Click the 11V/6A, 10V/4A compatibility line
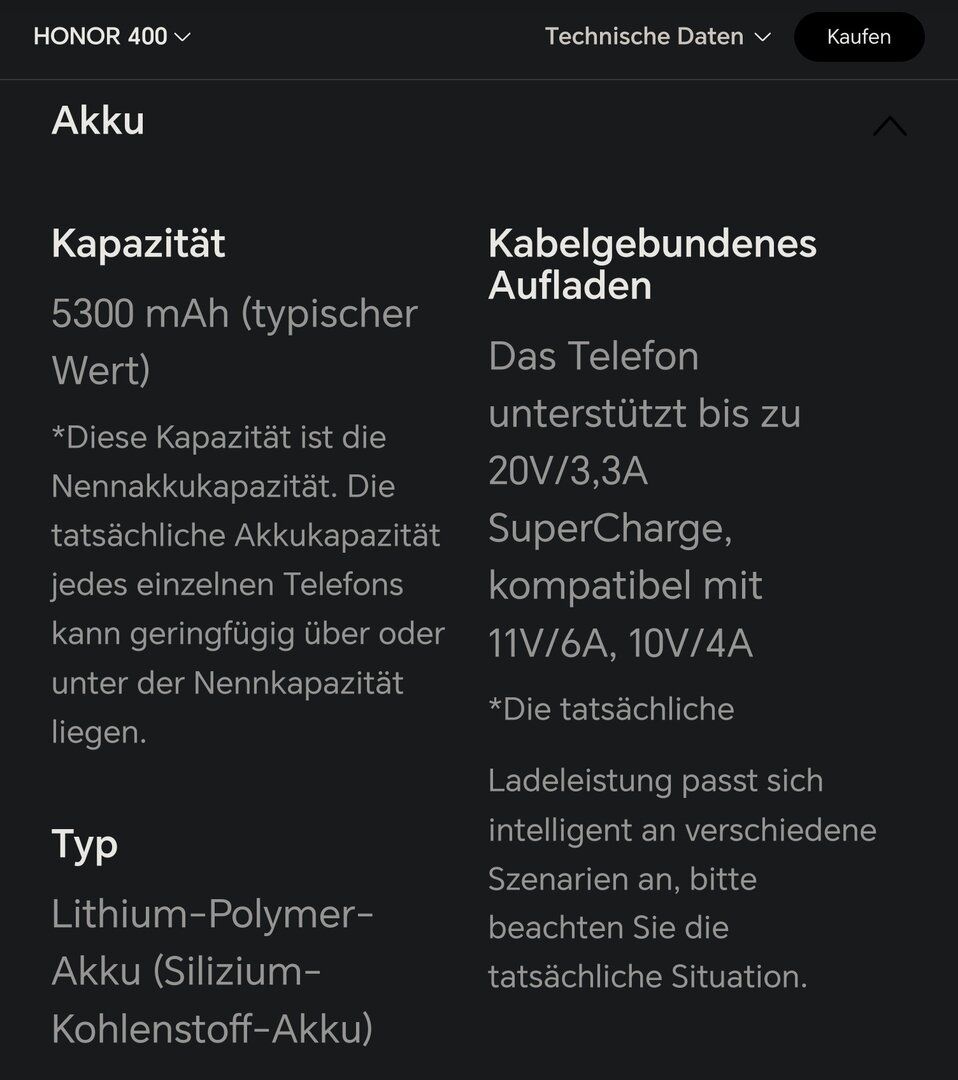Image resolution: width=958 pixels, height=1080 pixels. tap(620, 643)
